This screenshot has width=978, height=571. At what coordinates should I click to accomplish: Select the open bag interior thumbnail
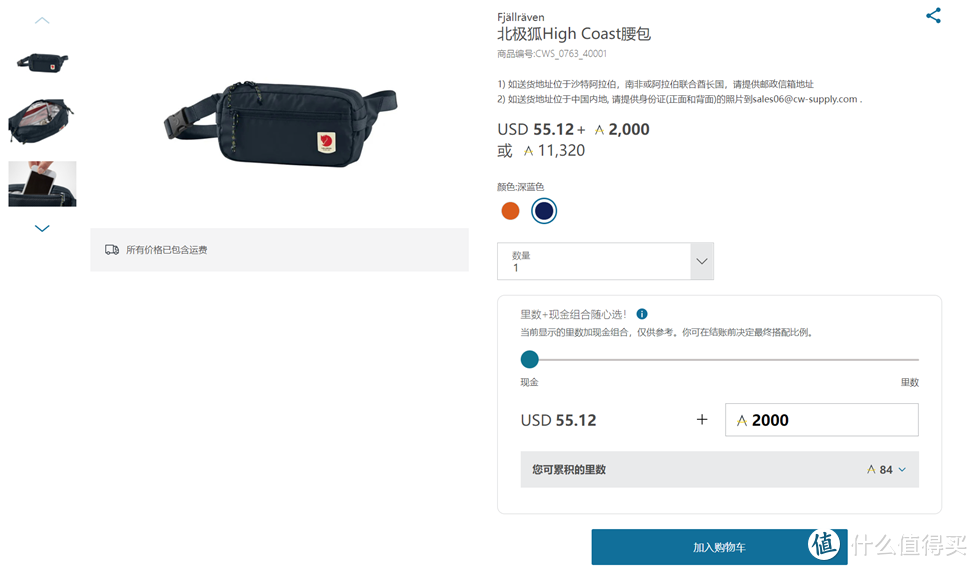coord(42,121)
